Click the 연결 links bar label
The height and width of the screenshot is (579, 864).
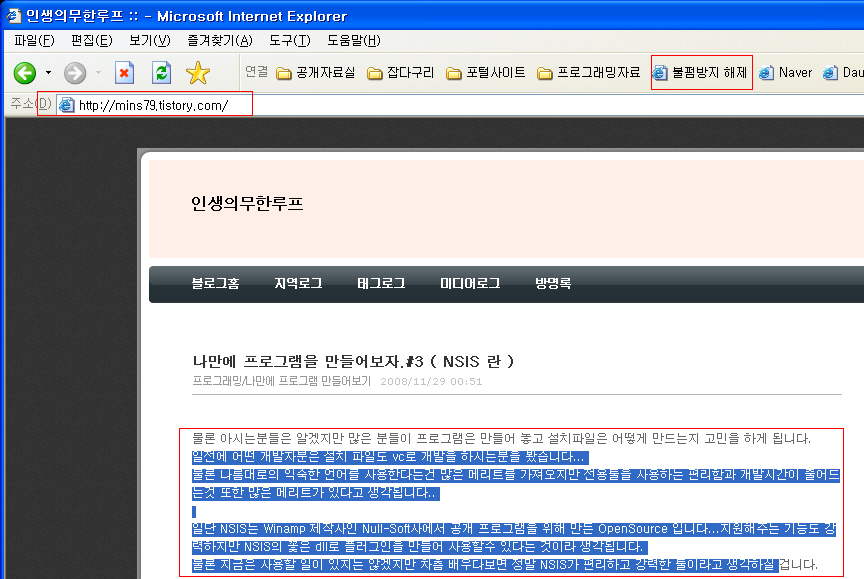point(256,72)
